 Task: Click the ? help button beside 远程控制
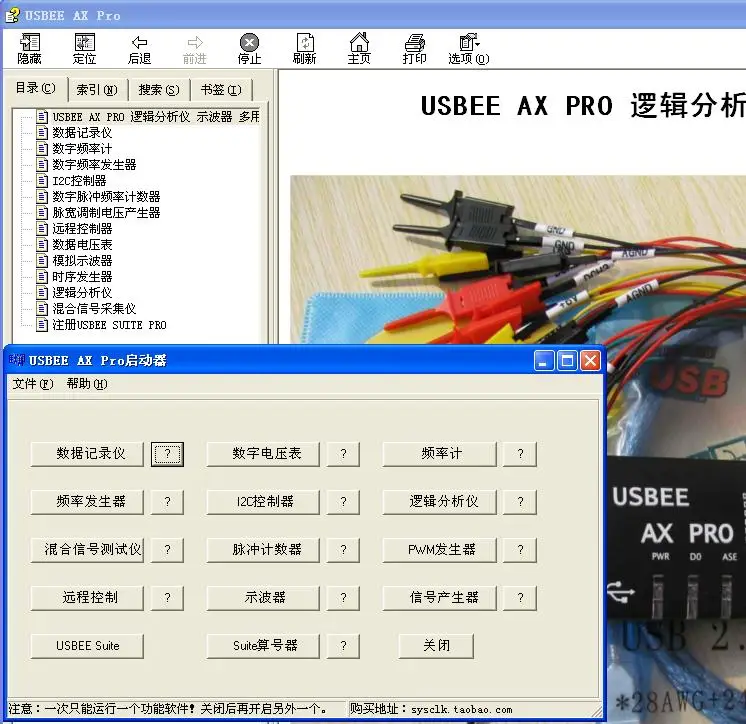point(167,598)
